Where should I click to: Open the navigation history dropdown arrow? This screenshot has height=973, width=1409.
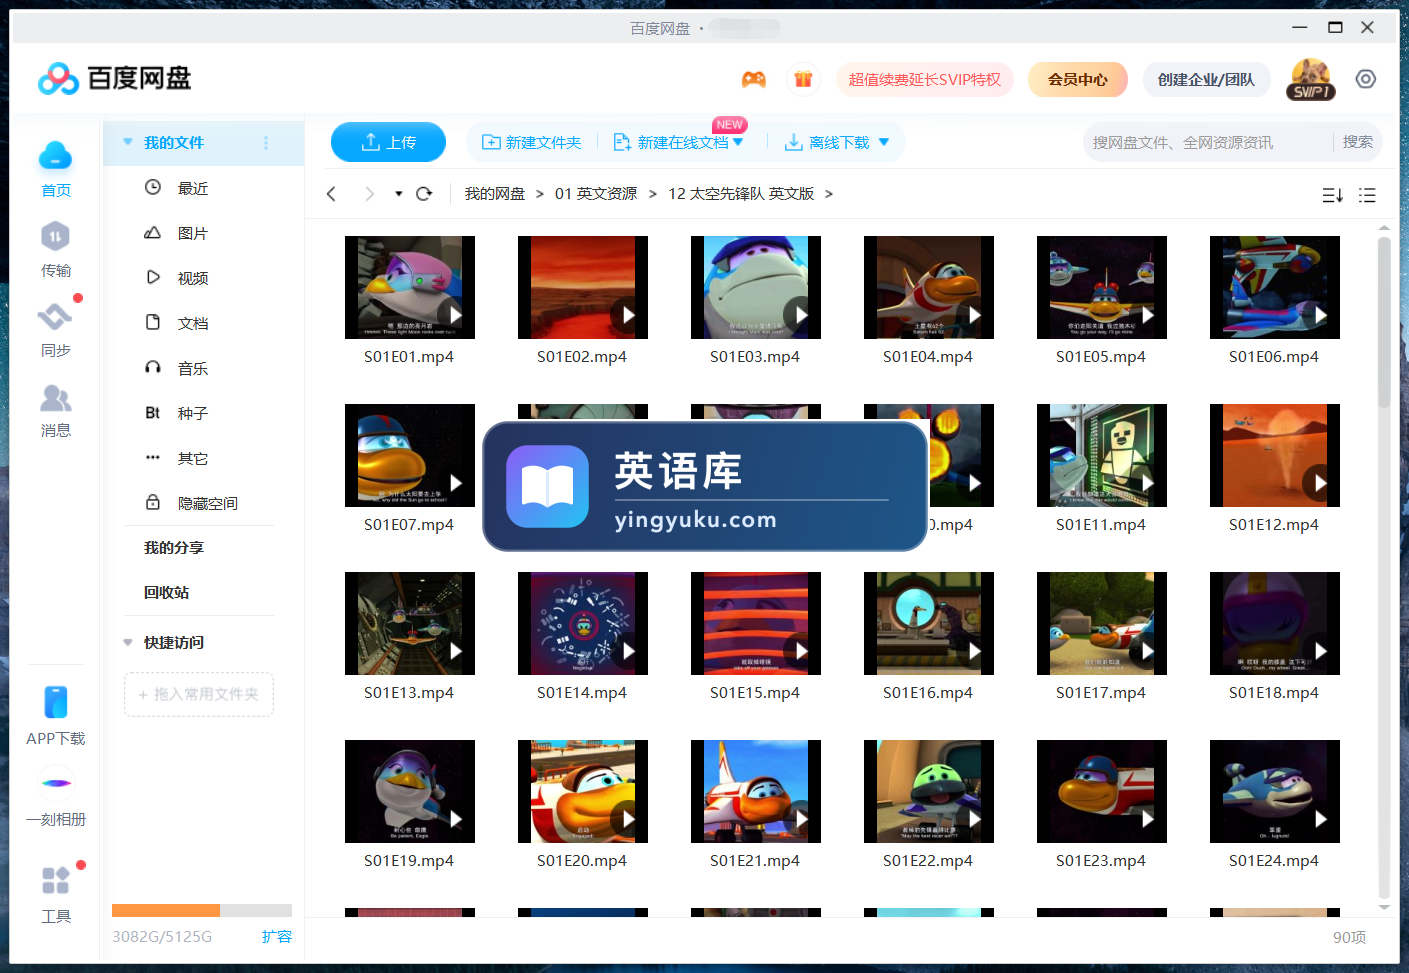click(398, 194)
